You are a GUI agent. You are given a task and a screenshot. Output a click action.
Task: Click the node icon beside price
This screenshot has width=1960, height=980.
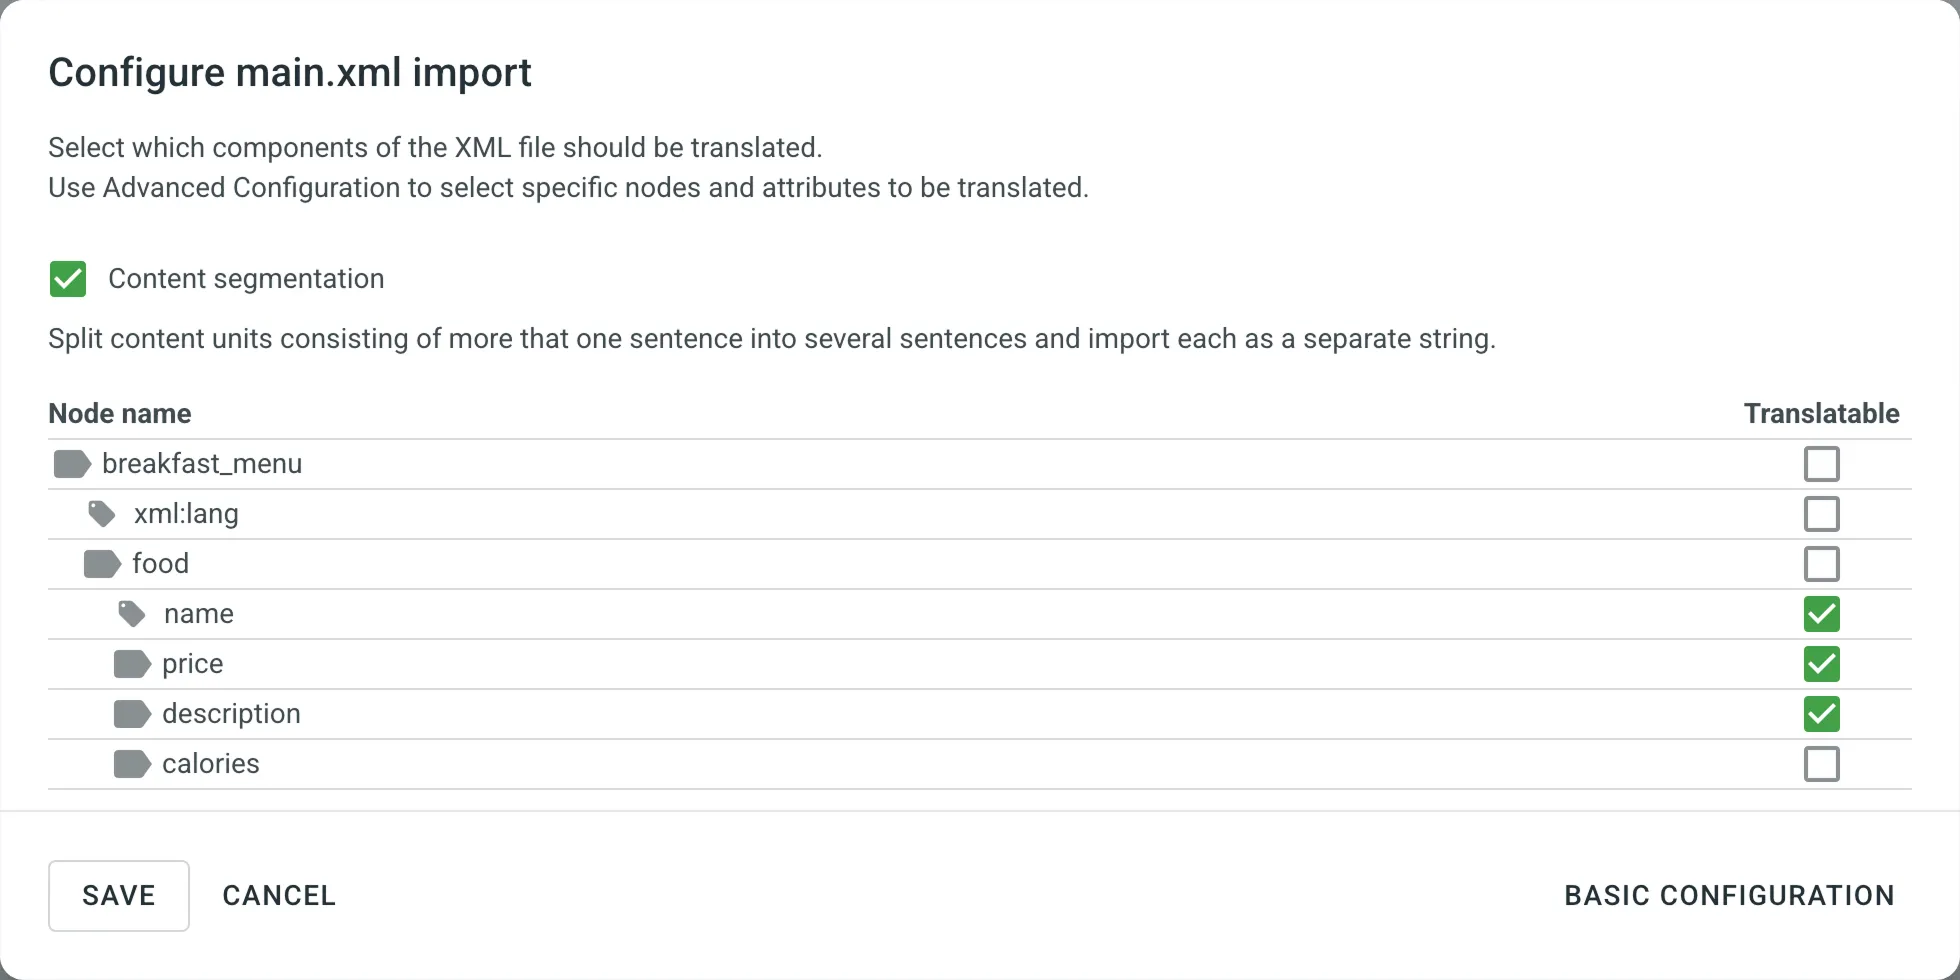coord(131,663)
